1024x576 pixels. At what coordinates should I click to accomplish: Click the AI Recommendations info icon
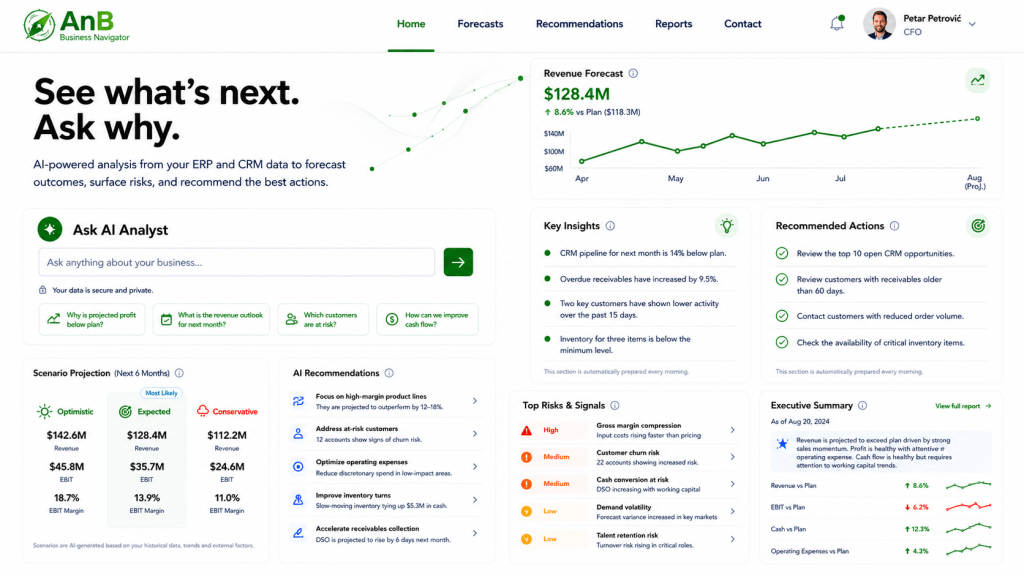(389, 373)
